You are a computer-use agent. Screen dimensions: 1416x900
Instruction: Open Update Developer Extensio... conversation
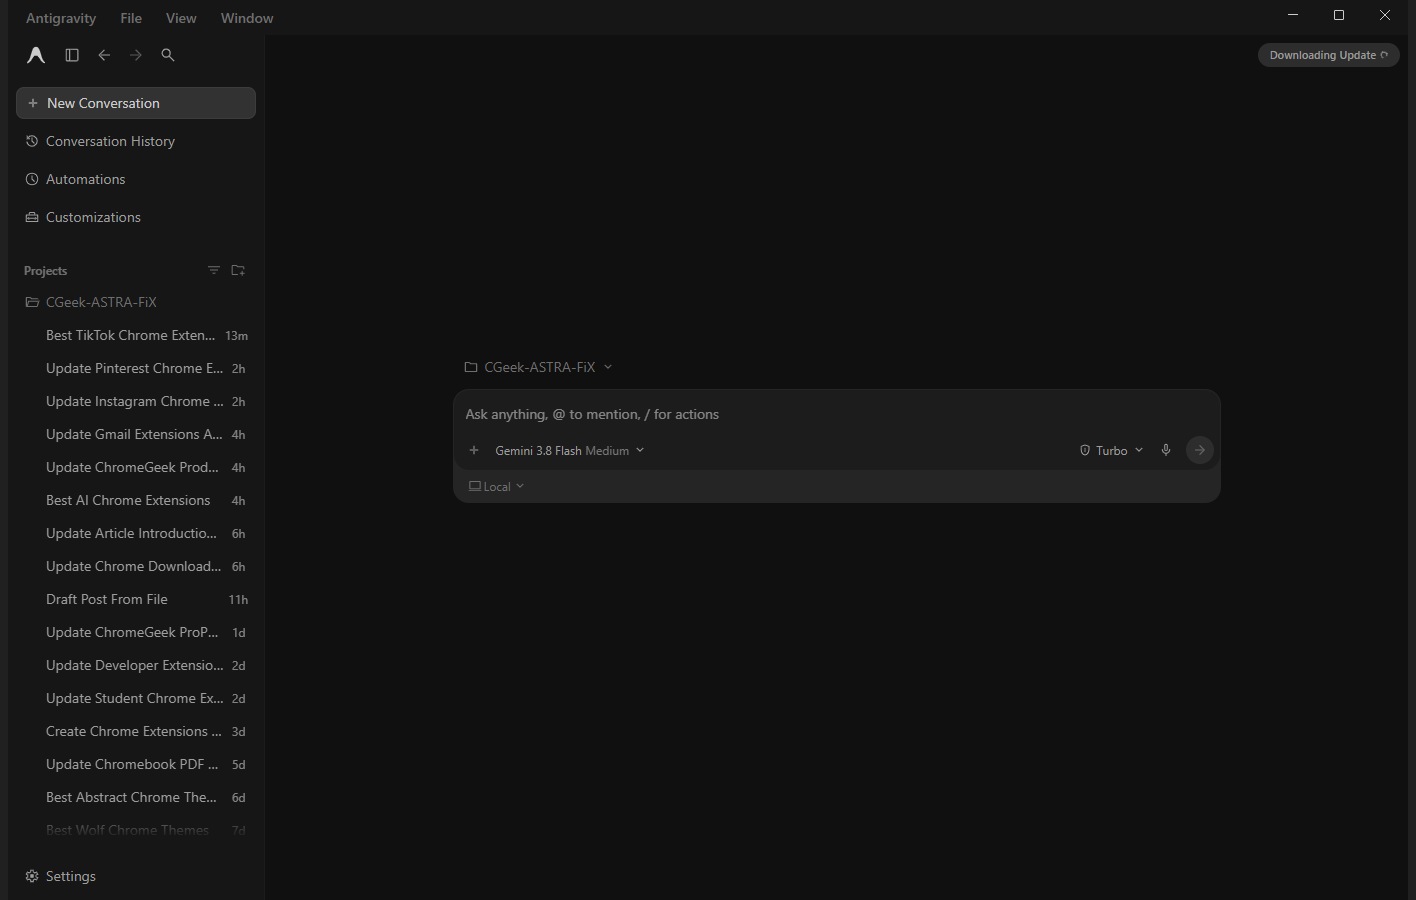coord(136,665)
